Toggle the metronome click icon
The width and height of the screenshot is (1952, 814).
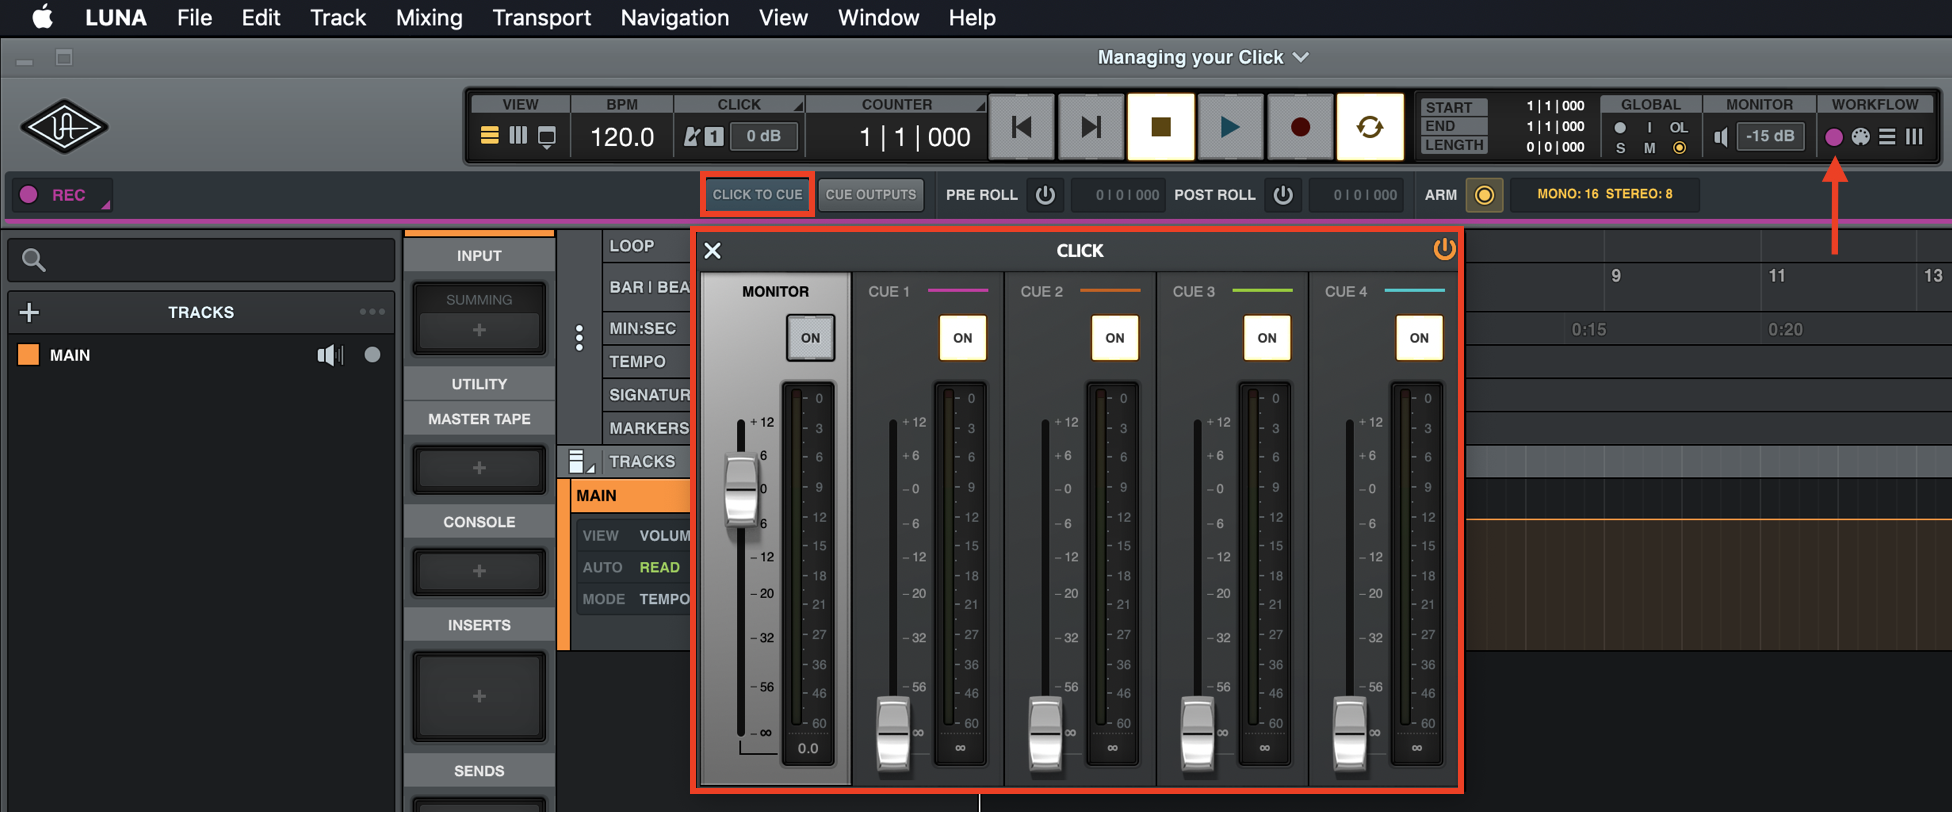691,136
